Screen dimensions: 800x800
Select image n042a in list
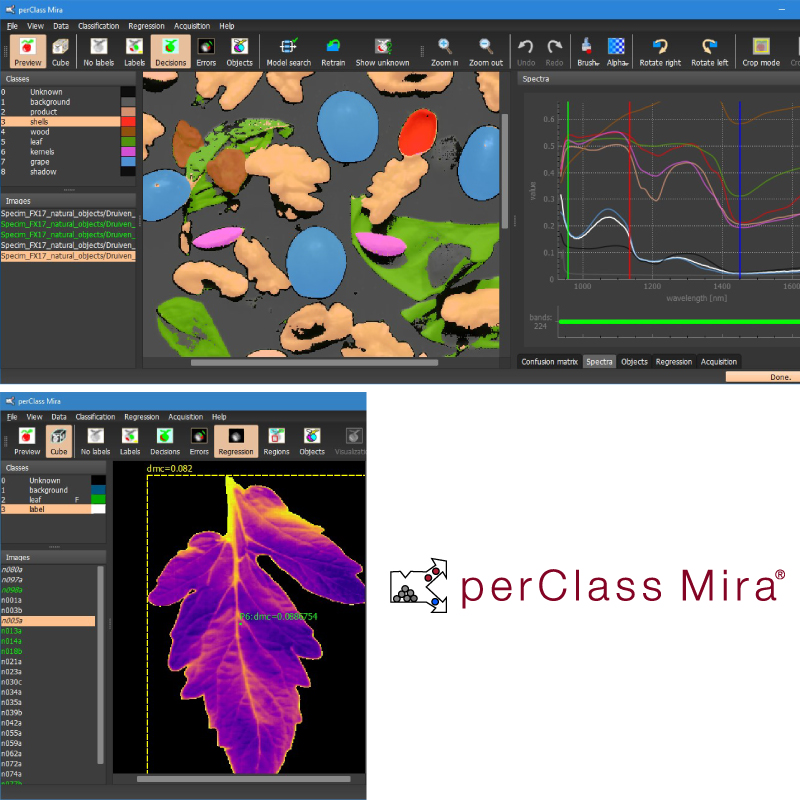48,723
